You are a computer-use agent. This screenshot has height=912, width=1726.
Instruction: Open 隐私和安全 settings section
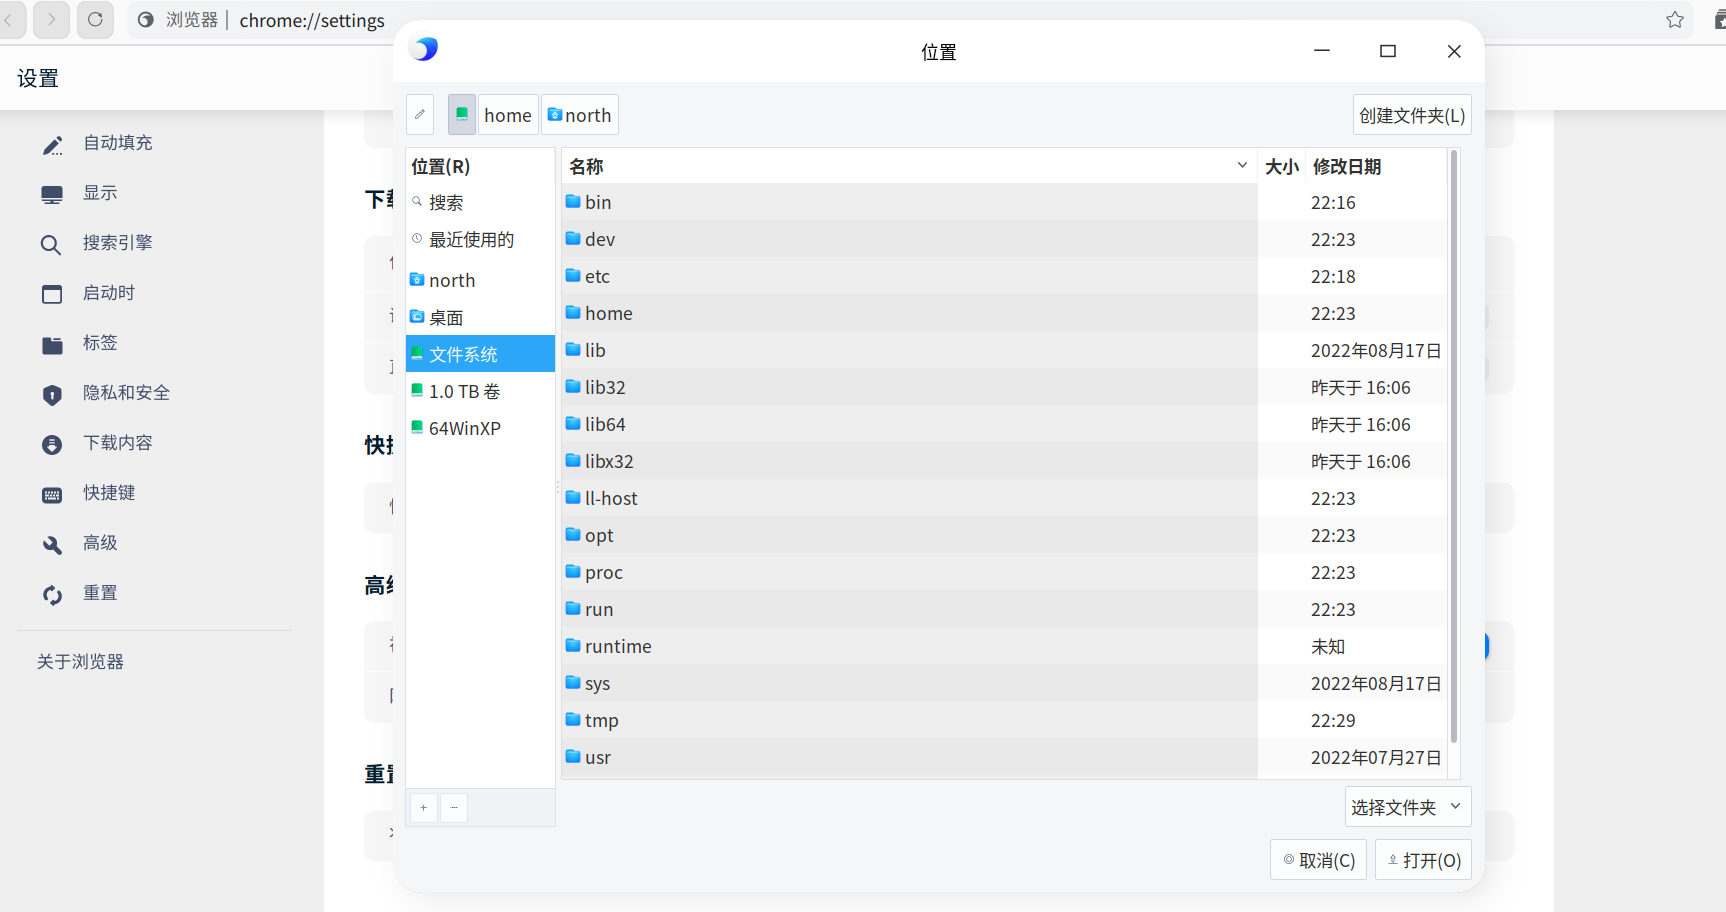tap(126, 393)
